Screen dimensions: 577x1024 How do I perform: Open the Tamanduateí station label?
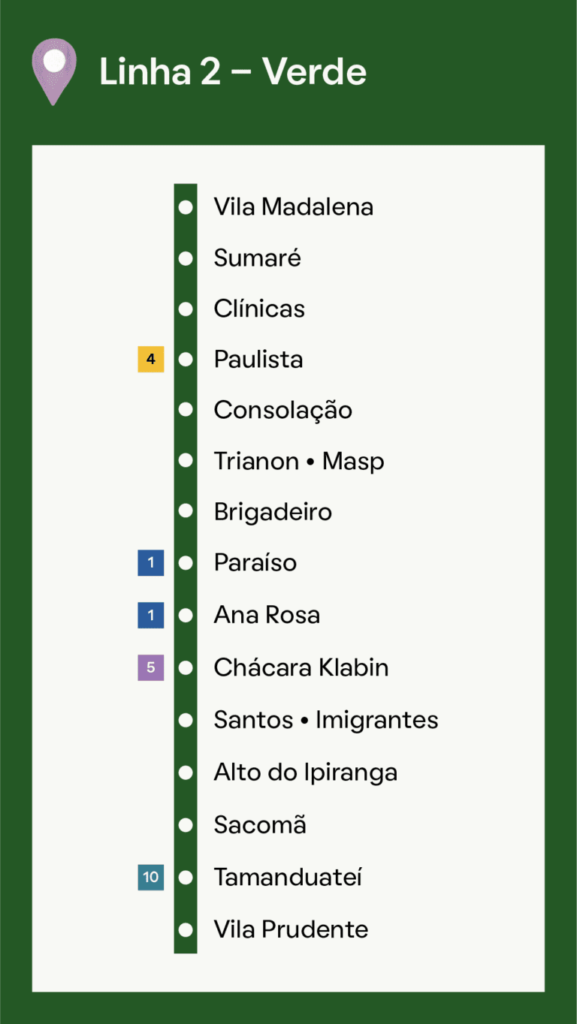pyautogui.click(x=288, y=877)
